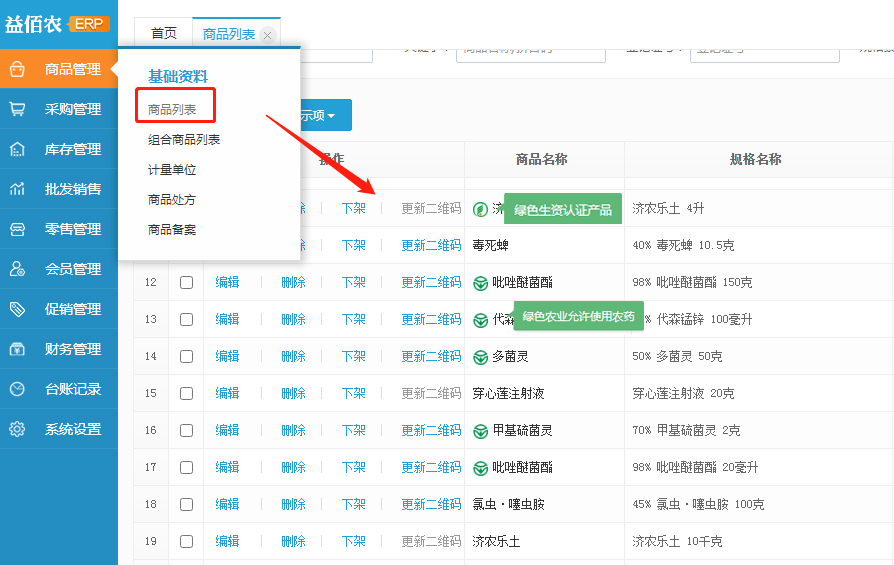The width and height of the screenshot is (894, 565).
Task: Select 商品备案 from the submenu
Action: [172, 230]
